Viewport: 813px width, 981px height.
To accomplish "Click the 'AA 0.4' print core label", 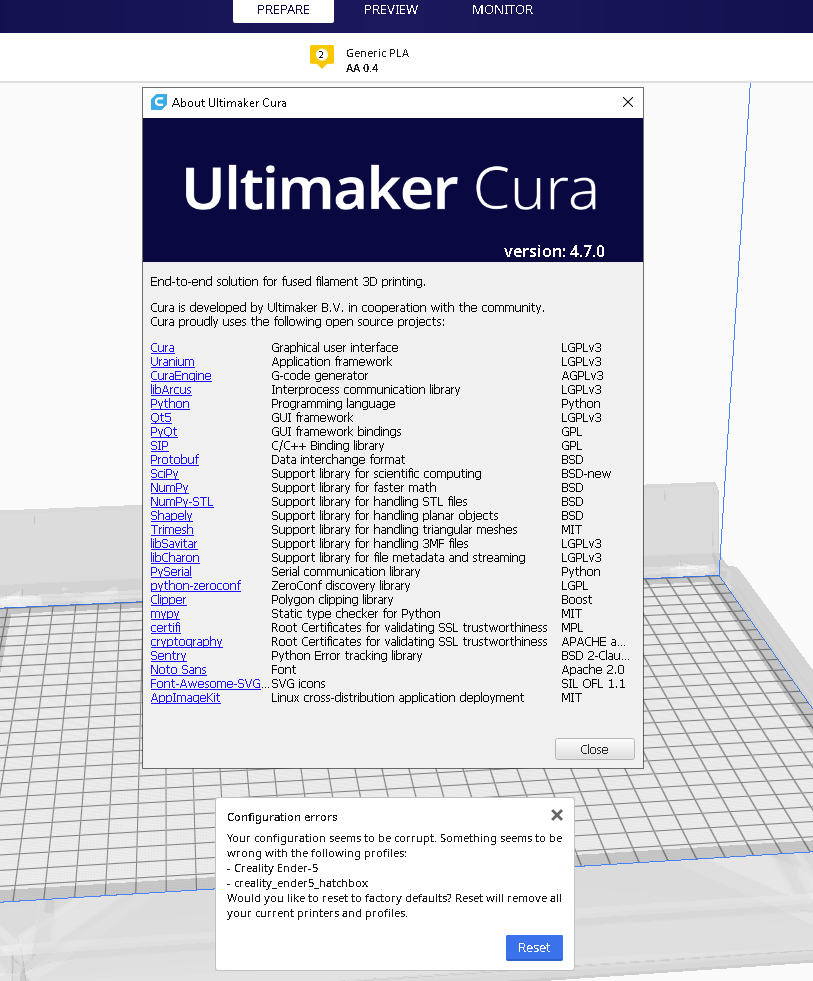I will [362, 68].
